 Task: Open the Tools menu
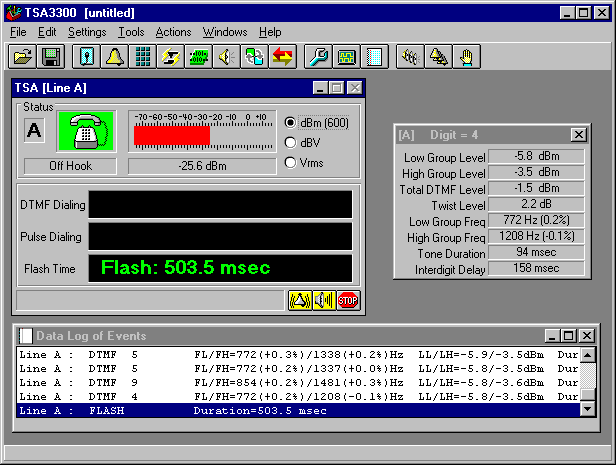131,32
